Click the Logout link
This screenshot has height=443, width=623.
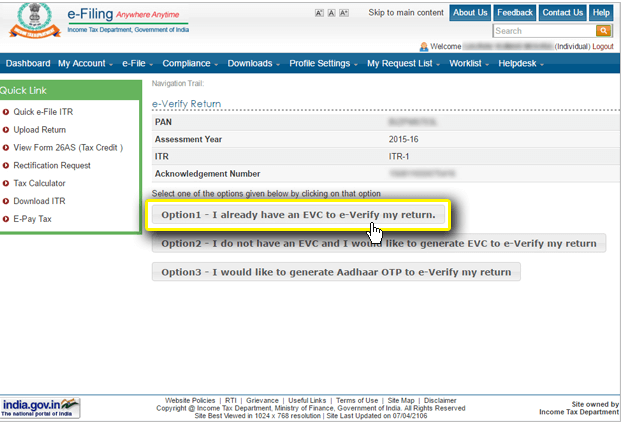(x=603, y=46)
